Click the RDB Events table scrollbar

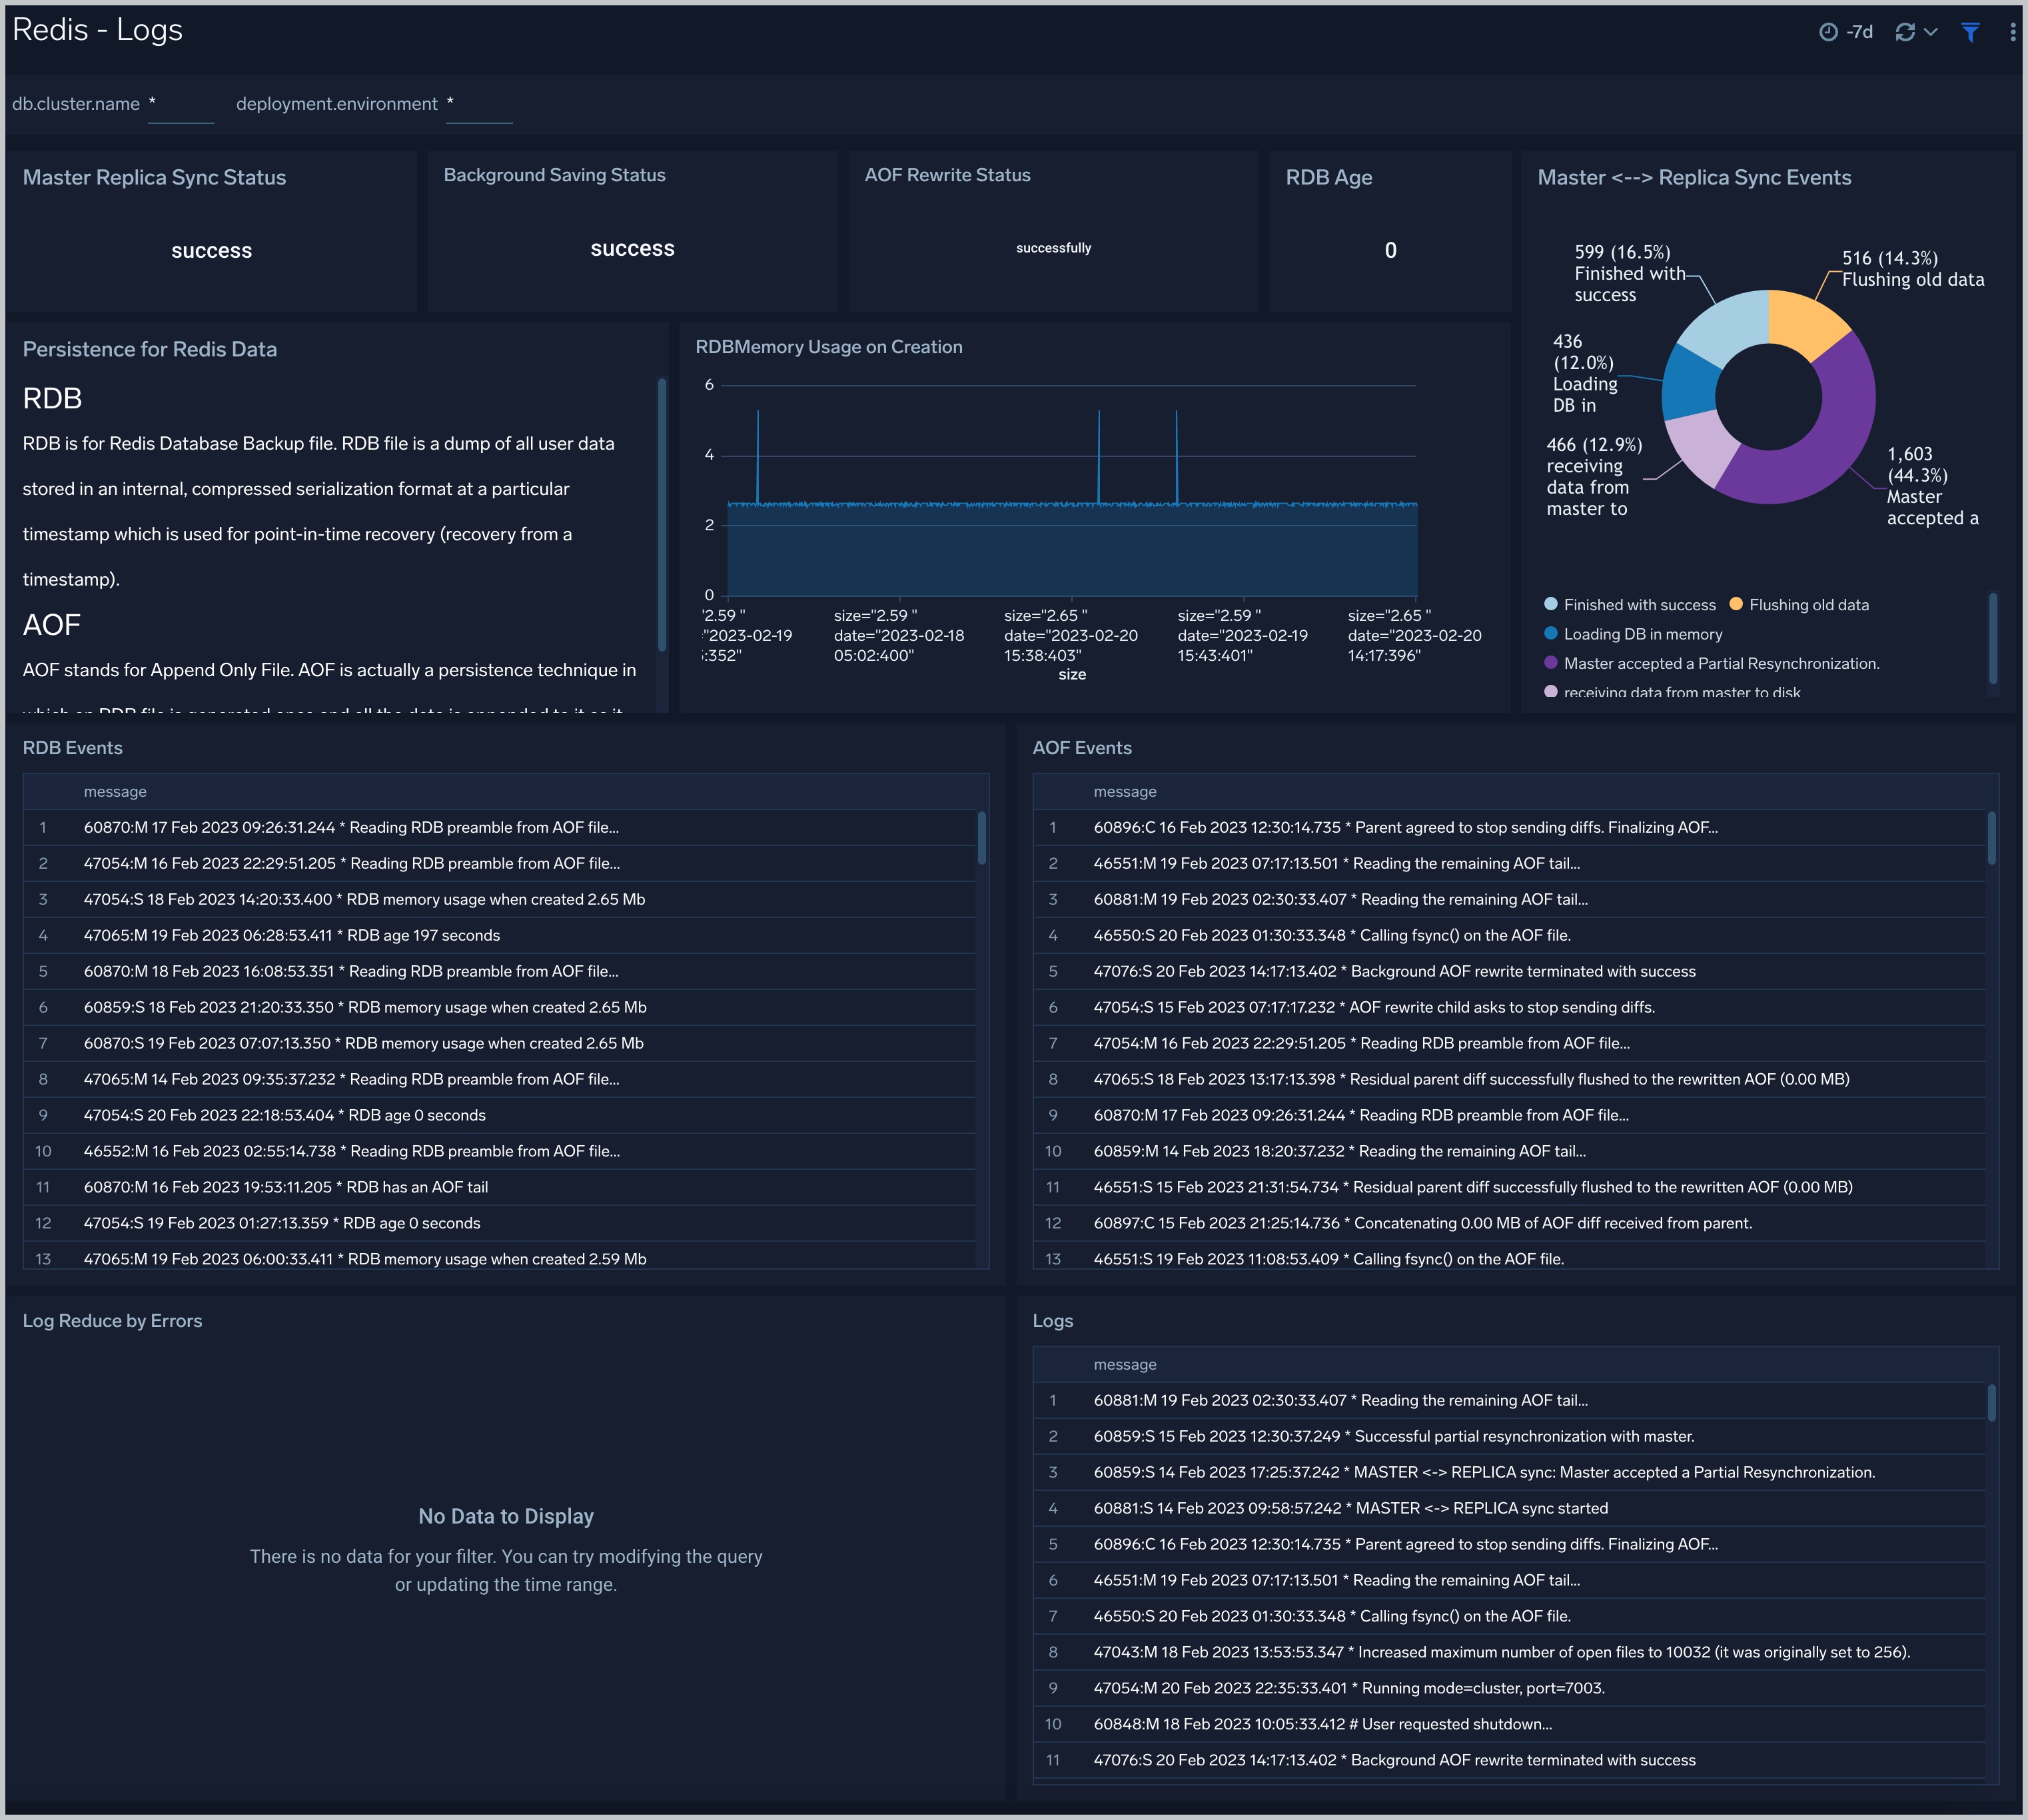point(982,837)
